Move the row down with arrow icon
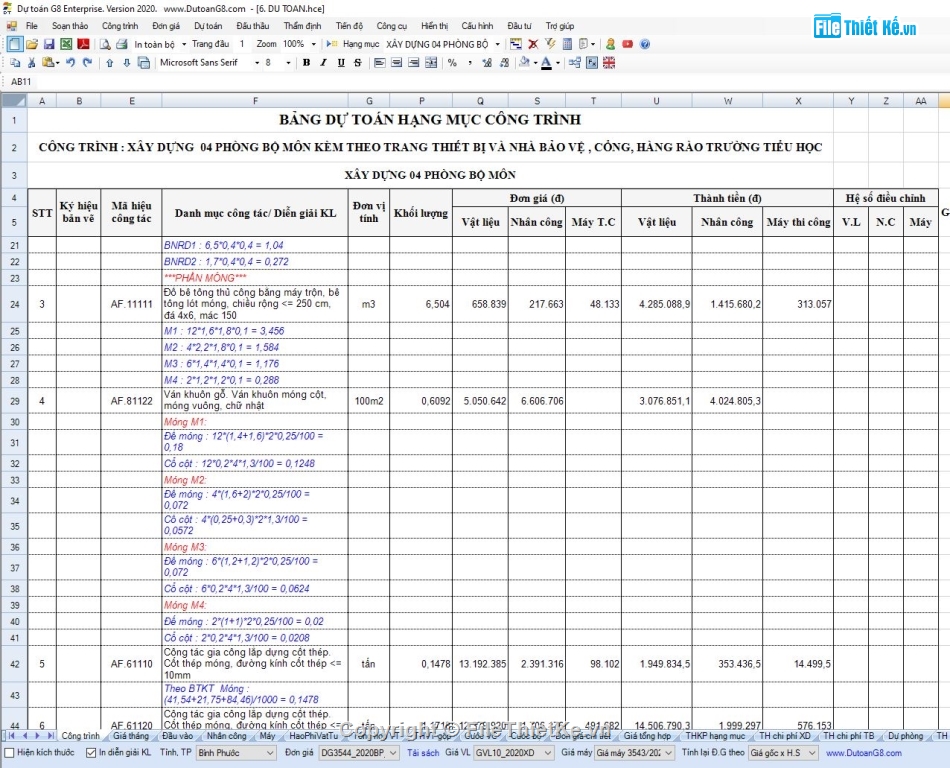This screenshot has width=950, height=768. pyautogui.click(x=127, y=62)
